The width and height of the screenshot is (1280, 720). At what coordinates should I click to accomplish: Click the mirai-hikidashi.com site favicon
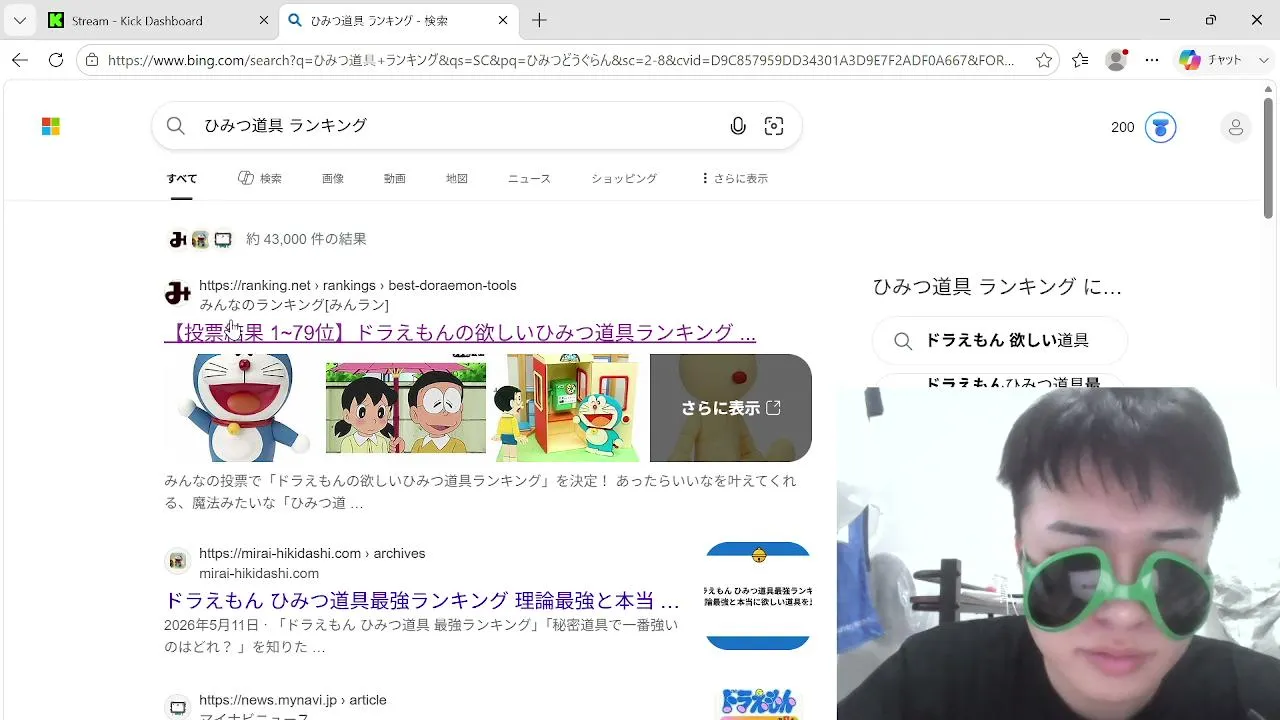point(178,562)
